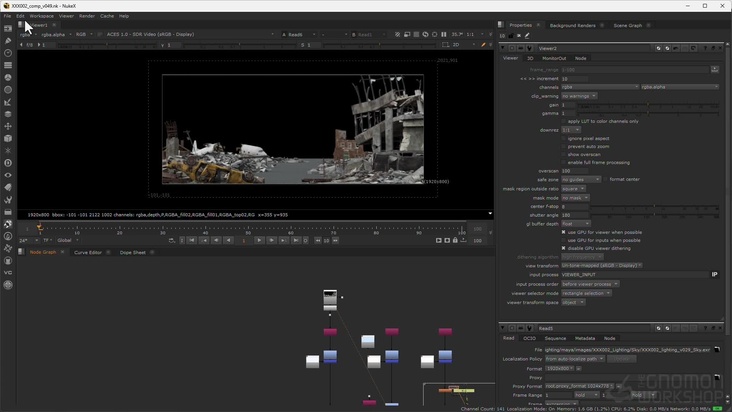Image resolution: width=732 pixels, height=412 pixels.
Task: Open the mask region outside ratio dropdown
Action: pyautogui.click(x=573, y=189)
